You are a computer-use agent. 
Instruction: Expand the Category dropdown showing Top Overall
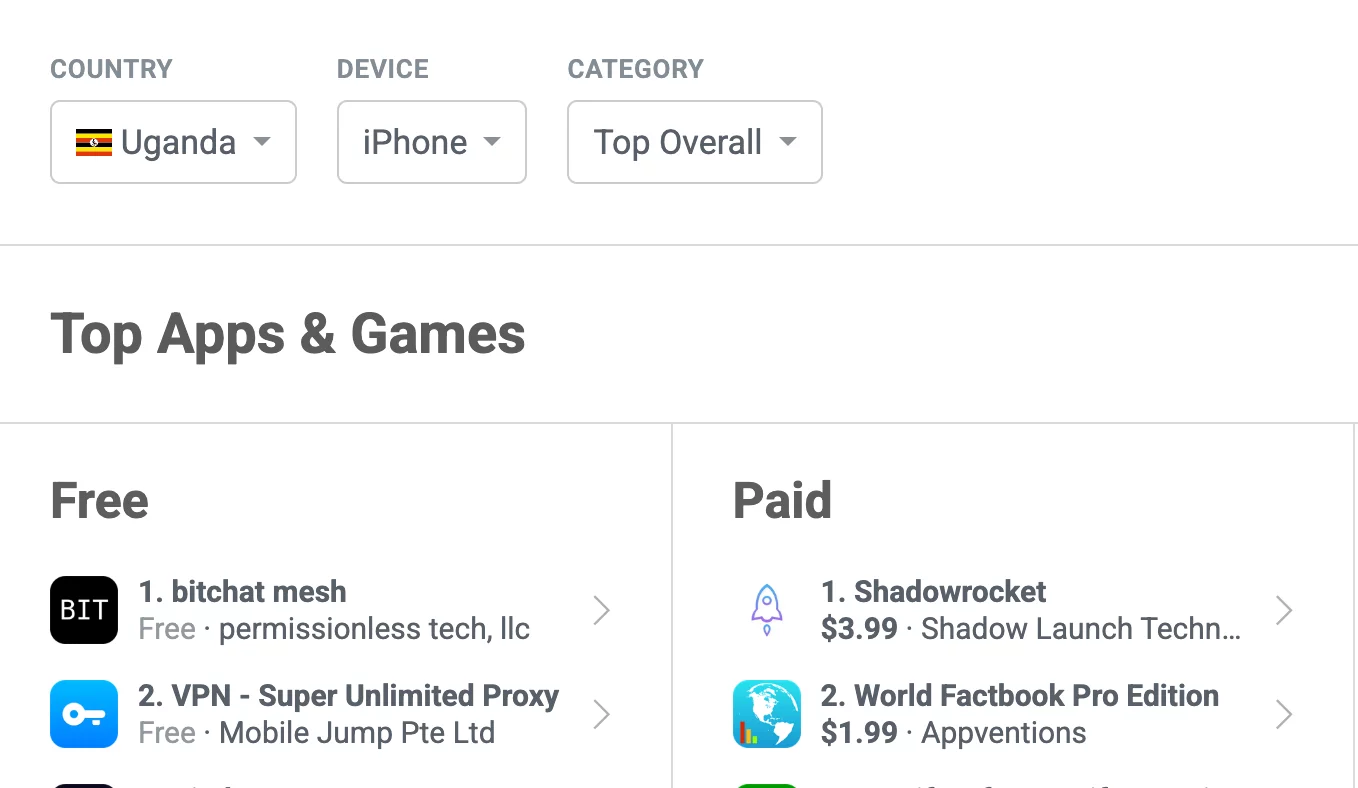pos(694,142)
